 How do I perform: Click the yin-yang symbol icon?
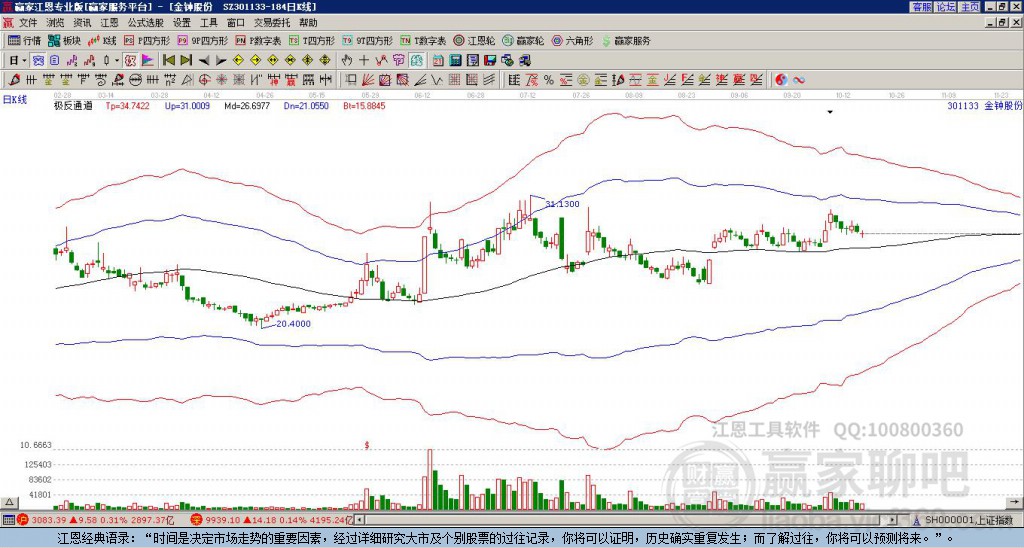click(x=781, y=80)
